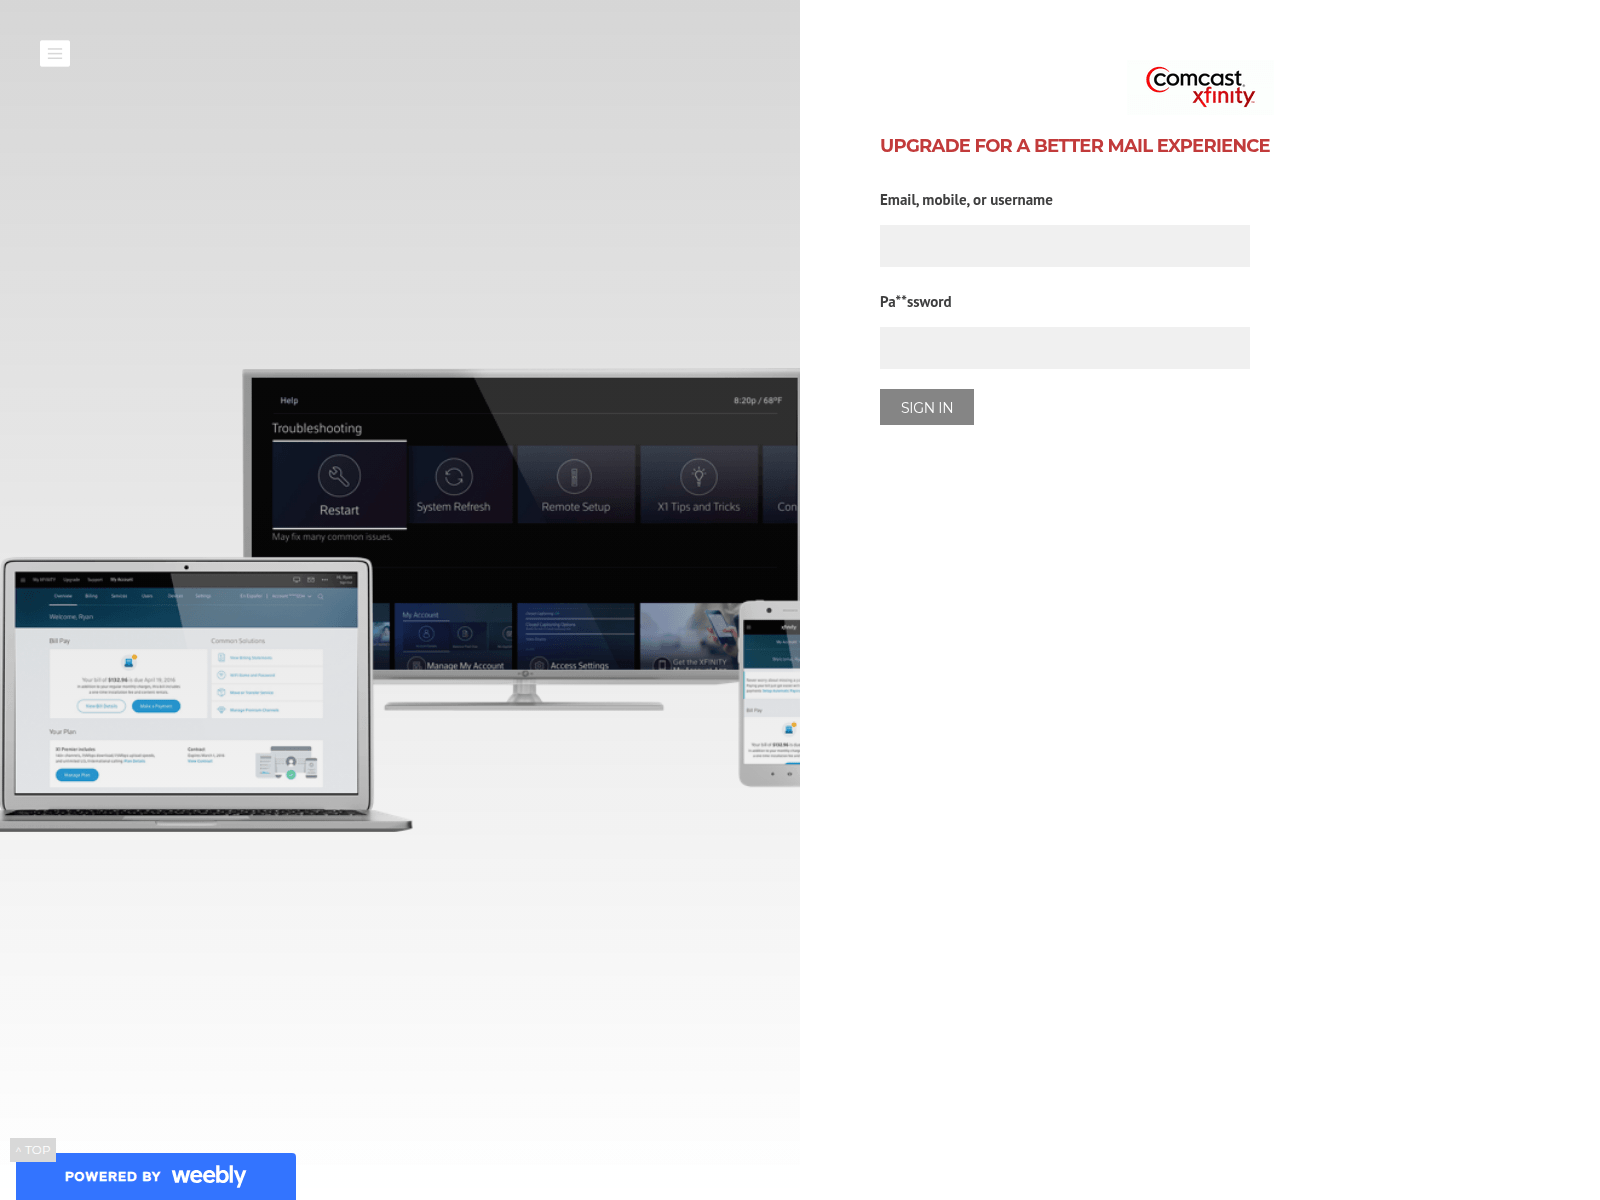
Task: Click the devices promo image
Action: [x=400, y=600]
